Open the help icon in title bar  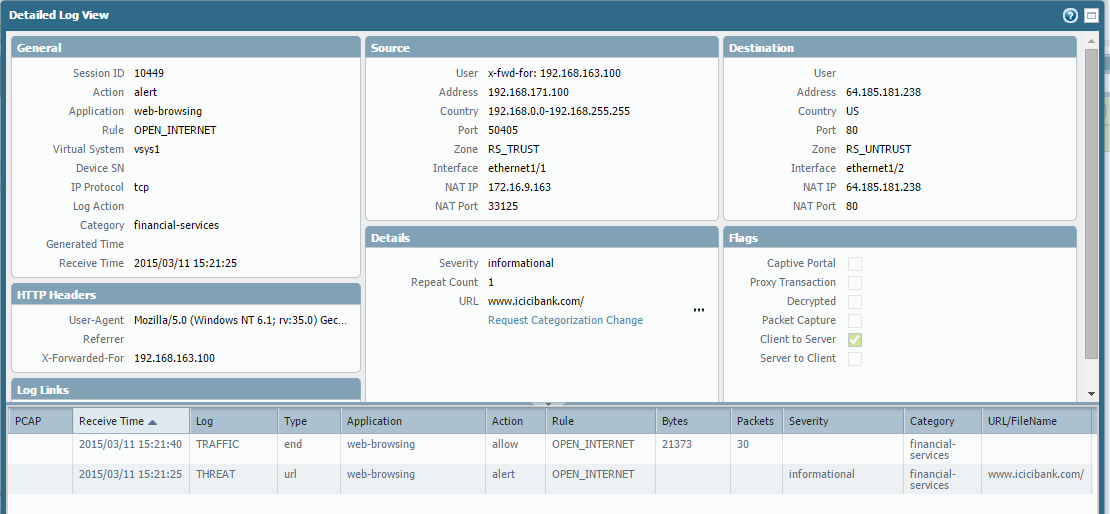(1070, 16)
